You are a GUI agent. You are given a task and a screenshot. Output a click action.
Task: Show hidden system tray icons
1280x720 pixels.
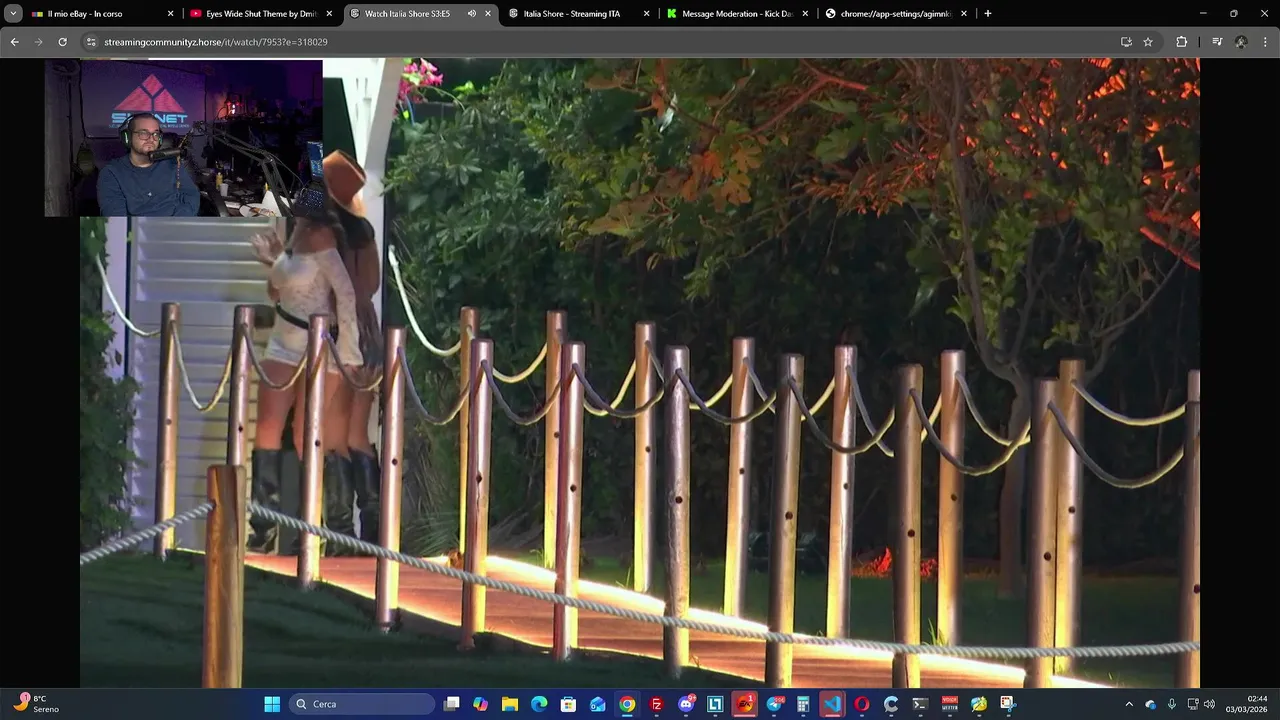pos(1129,704)
